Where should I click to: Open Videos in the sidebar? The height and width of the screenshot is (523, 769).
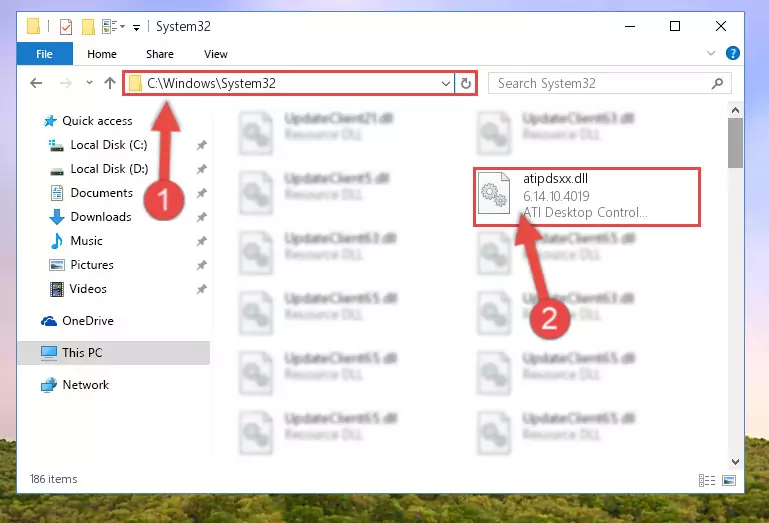[x=78, y=289]
